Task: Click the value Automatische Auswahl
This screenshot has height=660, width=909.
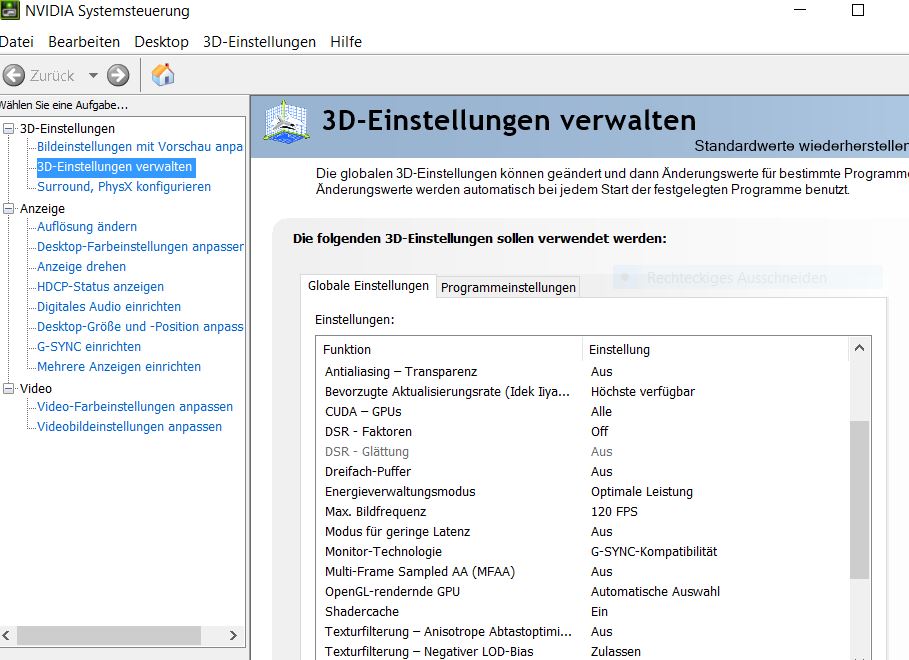Action: pos(655,592)
